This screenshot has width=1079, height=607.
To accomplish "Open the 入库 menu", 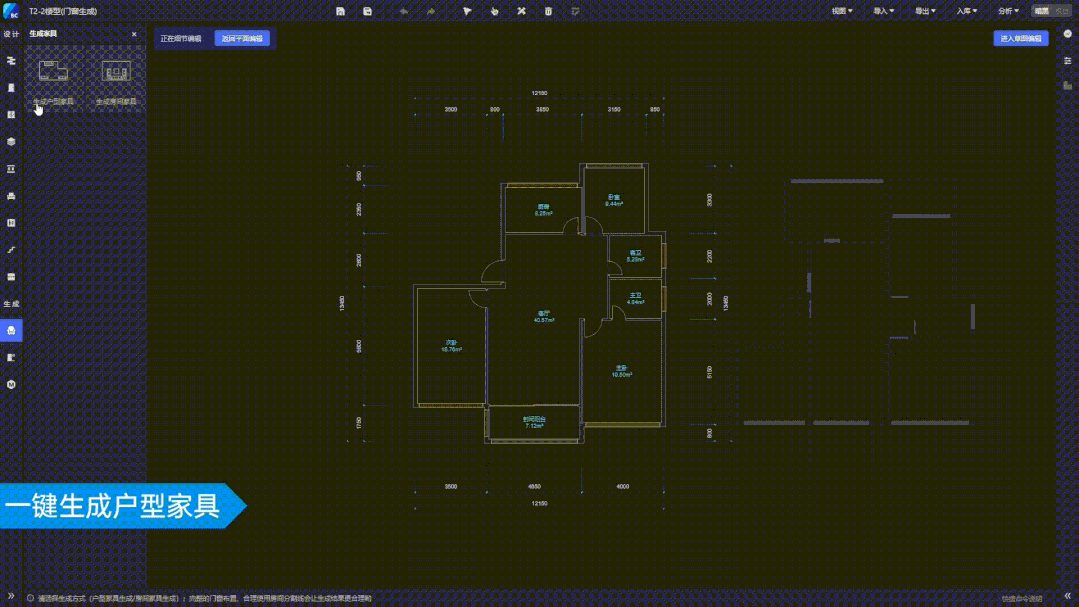I will [x=966, y=11].
